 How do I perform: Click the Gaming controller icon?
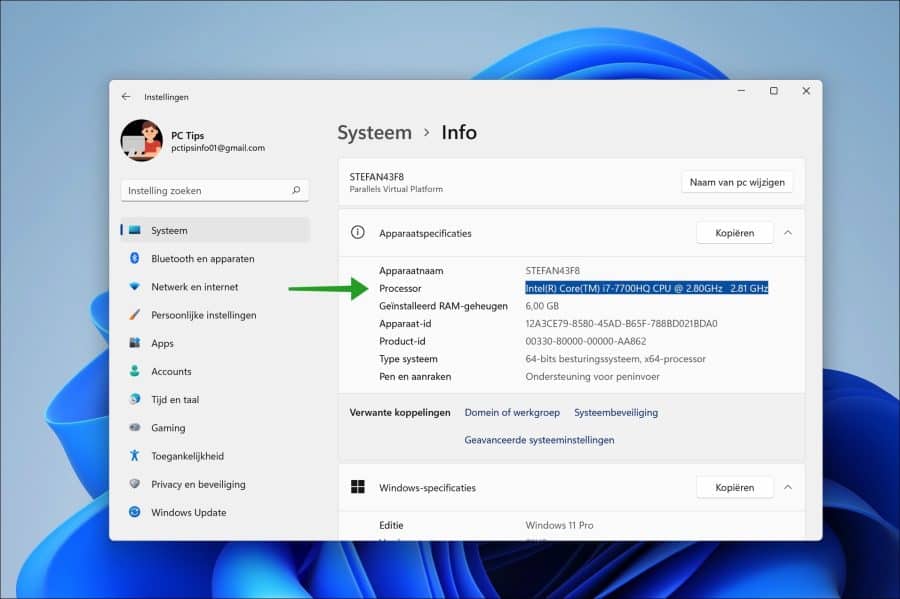(x=135, y=427)
